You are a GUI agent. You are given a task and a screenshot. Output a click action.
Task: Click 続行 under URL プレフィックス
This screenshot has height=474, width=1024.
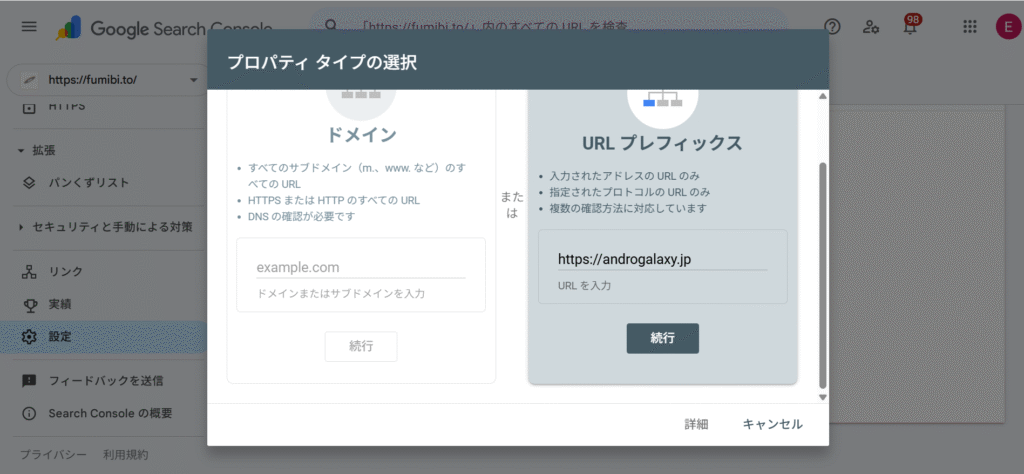point(663,338)
